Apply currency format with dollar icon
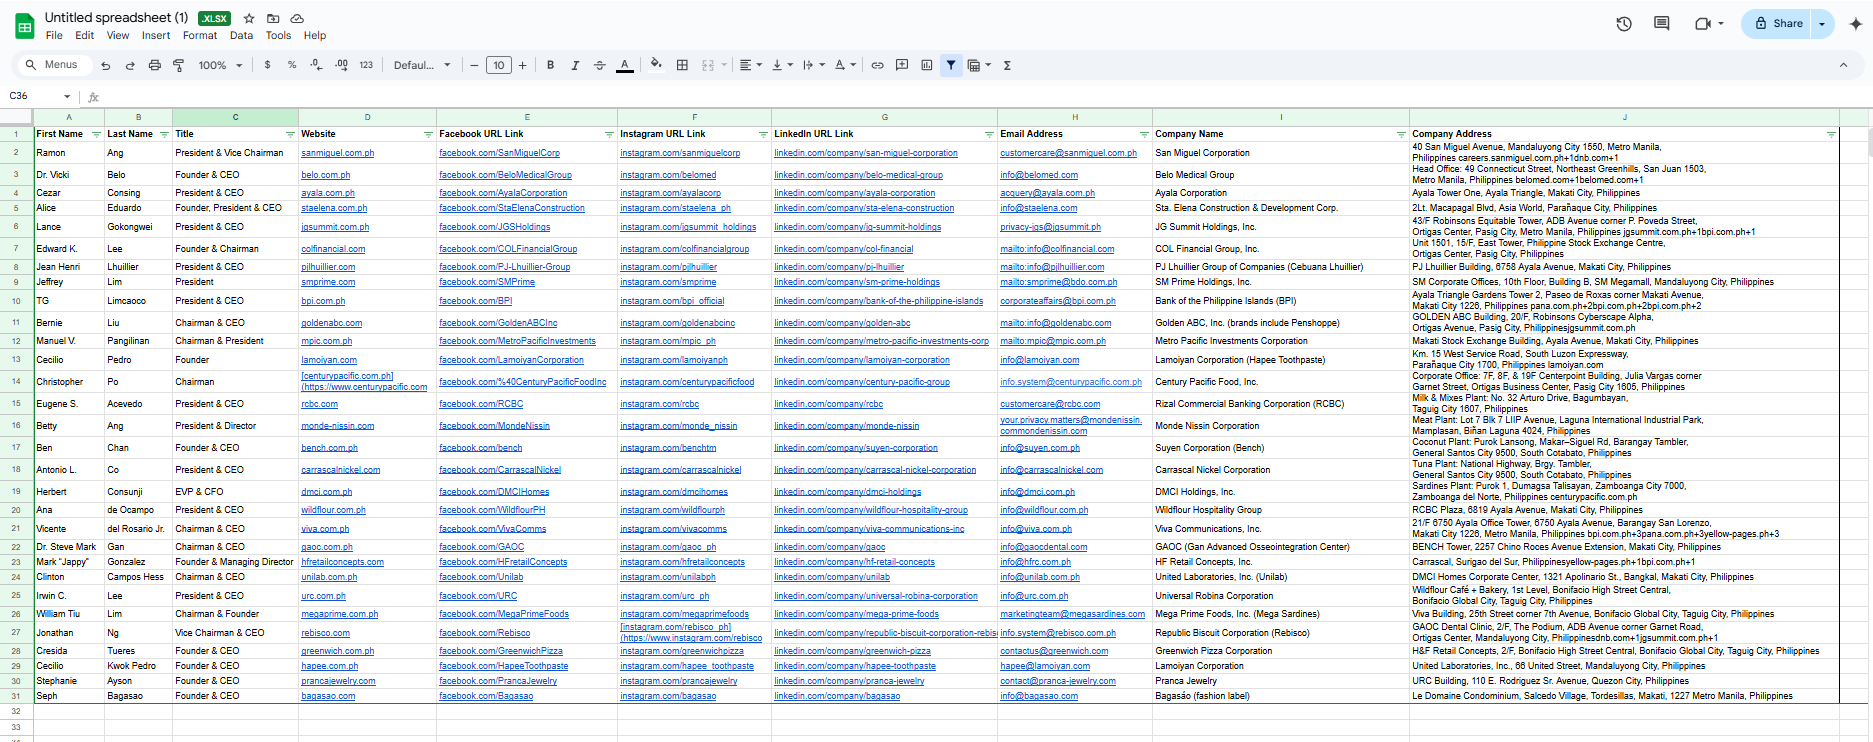 click(x=267, y=65)
